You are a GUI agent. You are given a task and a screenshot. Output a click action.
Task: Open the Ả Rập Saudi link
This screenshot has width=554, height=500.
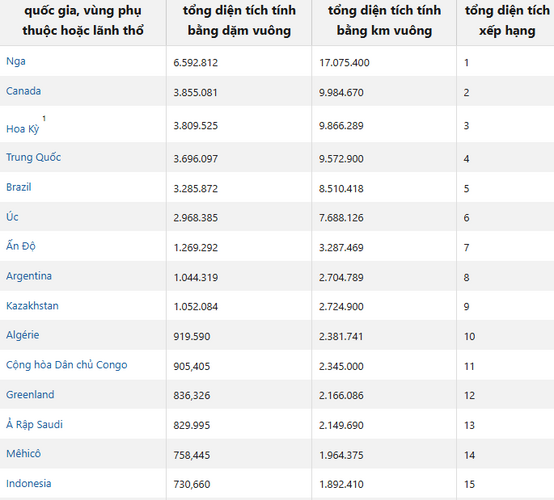point(34,424)
